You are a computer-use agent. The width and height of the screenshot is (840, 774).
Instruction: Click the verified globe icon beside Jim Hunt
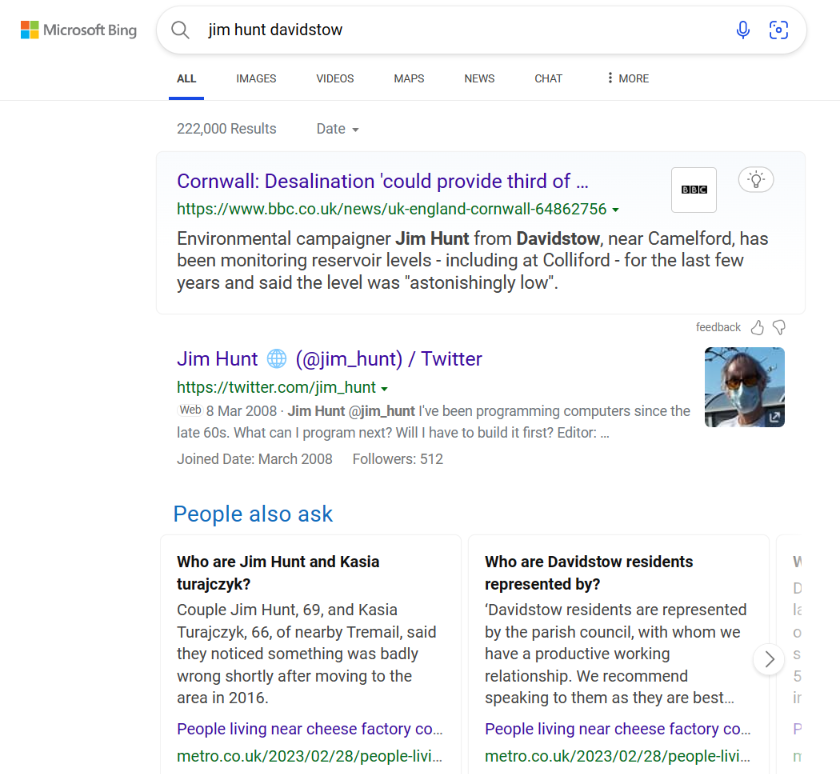tap(276, 359)
